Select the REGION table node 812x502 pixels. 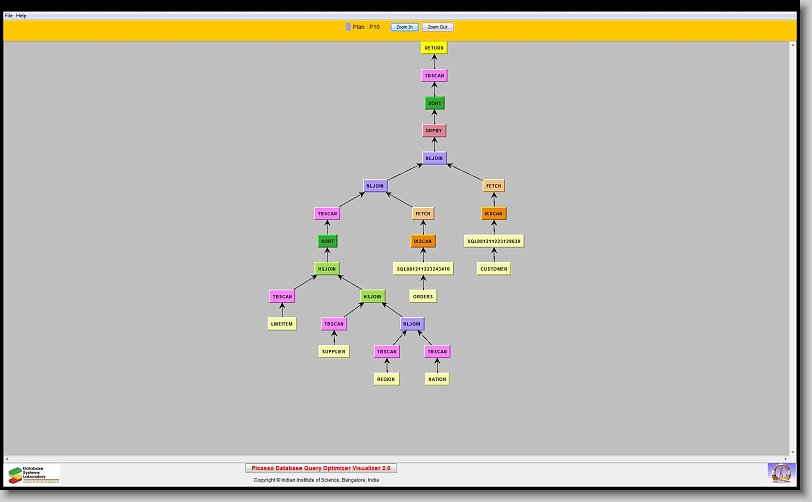(x=386, y=379)
